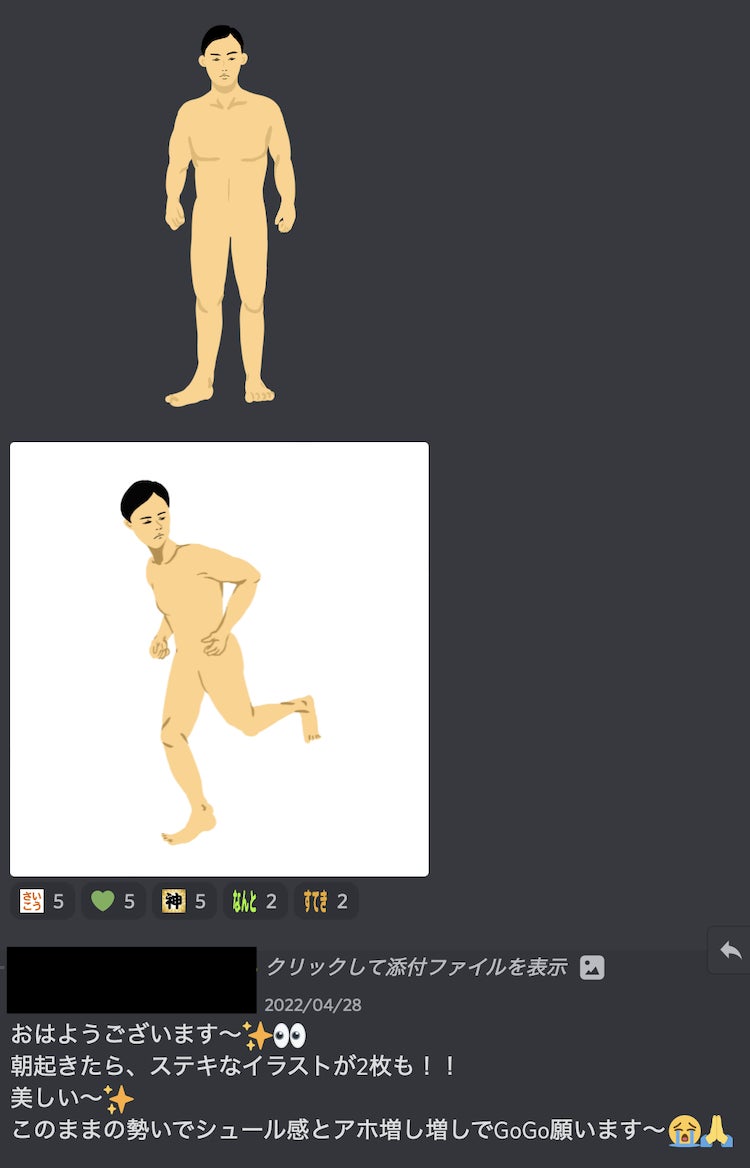Add your vote to the 神 reaction

point(184,901)
